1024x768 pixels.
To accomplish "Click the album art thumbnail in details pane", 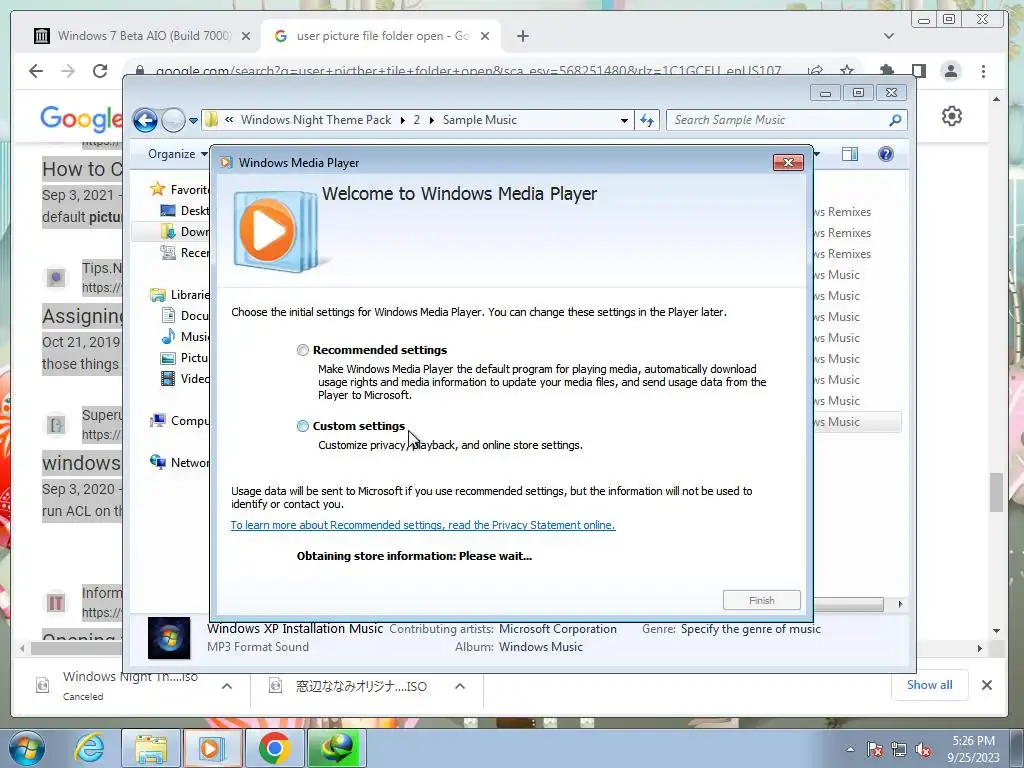I will click(169, 637).
